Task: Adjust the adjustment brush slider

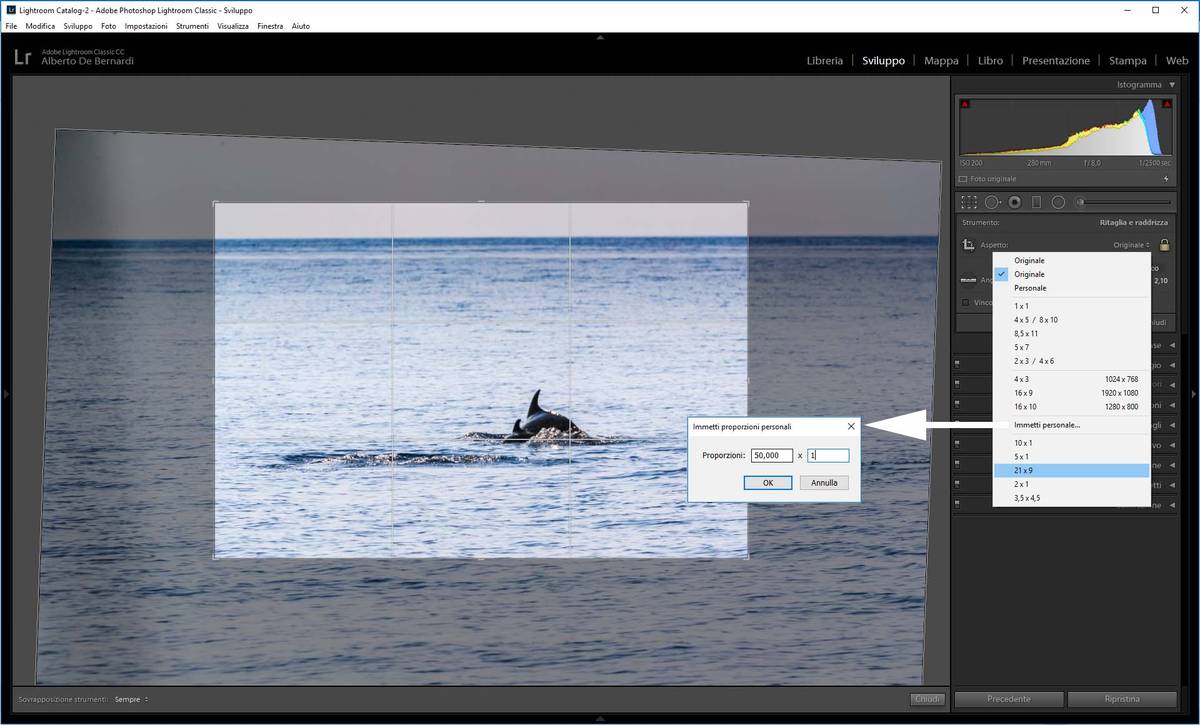Action: point(1120,202)
